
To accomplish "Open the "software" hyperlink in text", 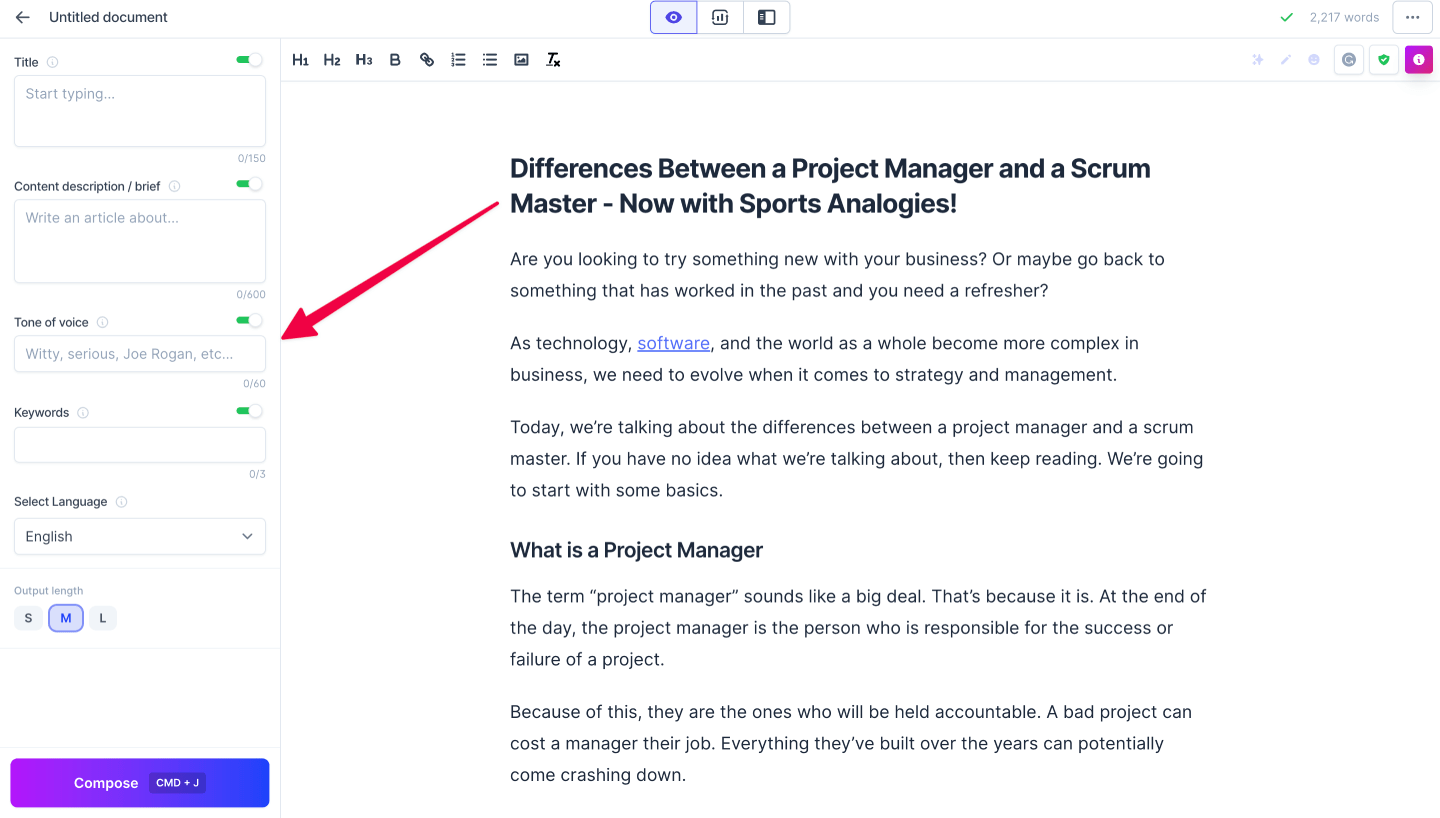I will [x=673, y=343].
